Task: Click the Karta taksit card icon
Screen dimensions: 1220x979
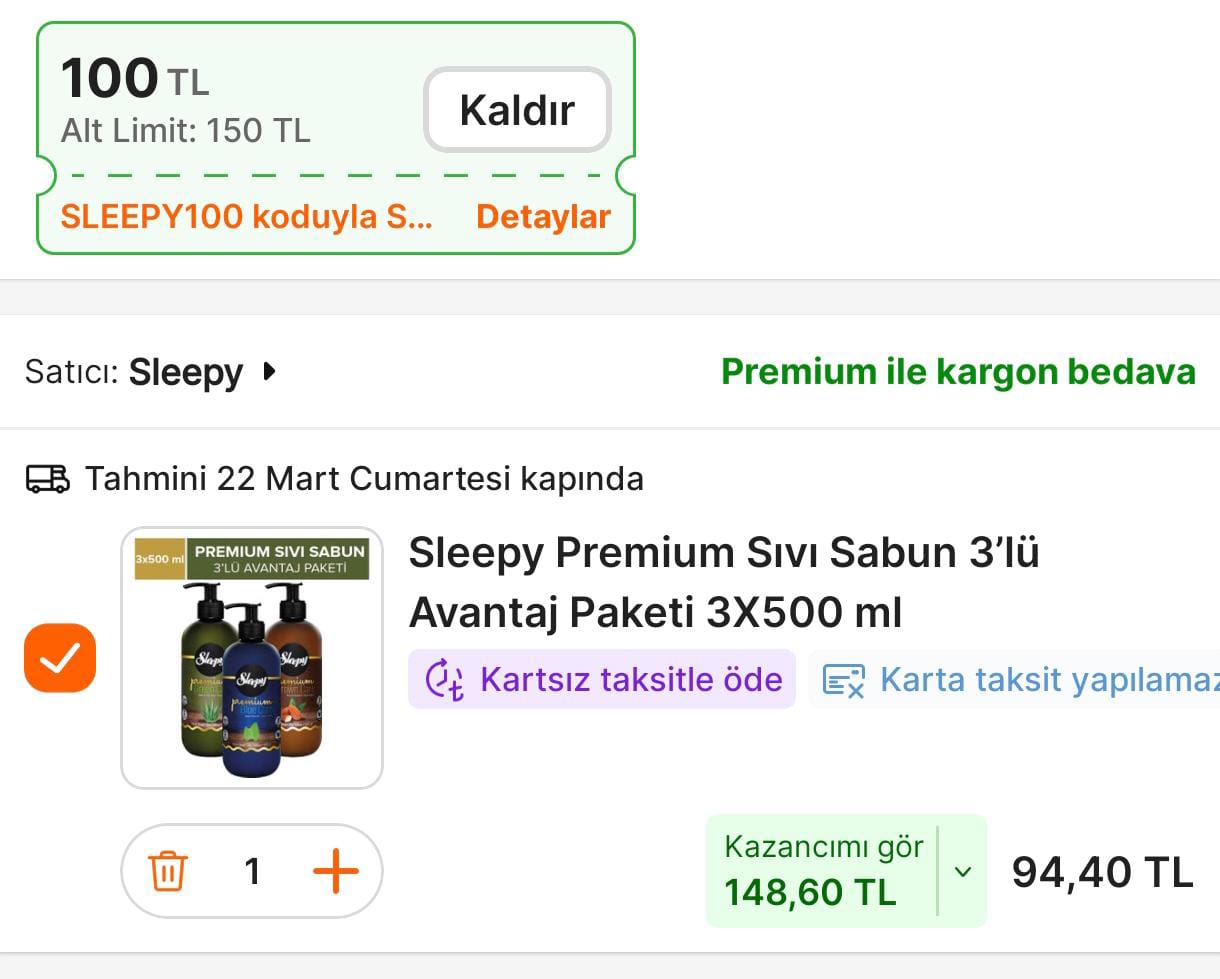Action: pyautogui.click(x=843, y=680)
